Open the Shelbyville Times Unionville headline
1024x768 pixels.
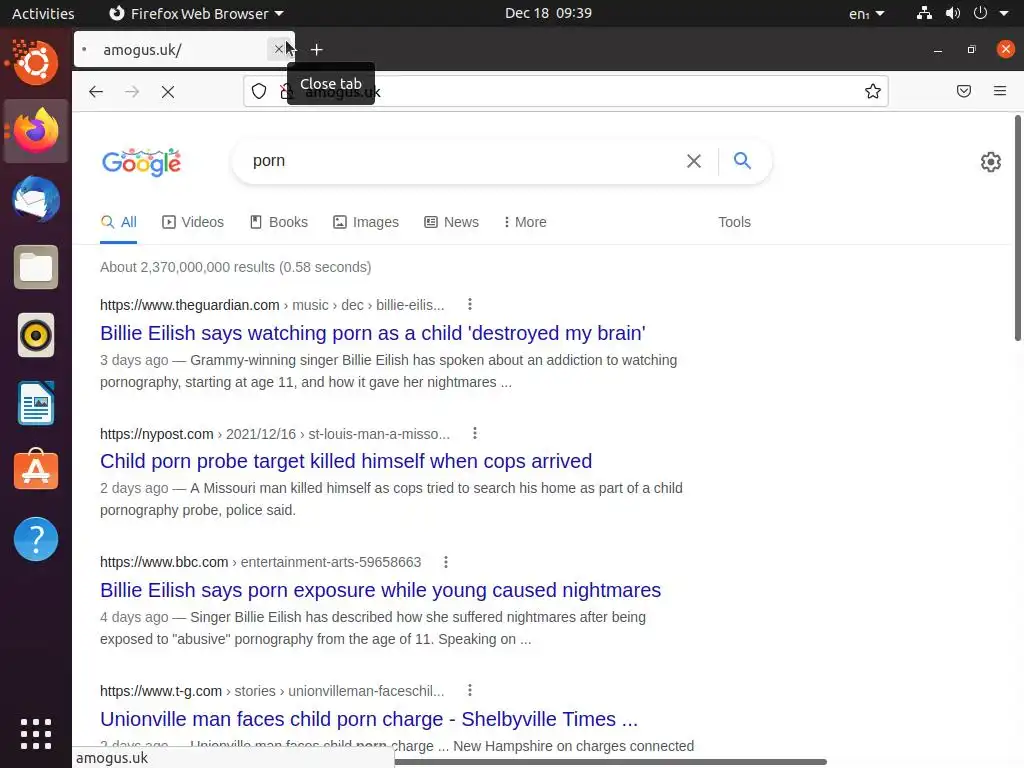pyautogui.click(x=369, y=719)
